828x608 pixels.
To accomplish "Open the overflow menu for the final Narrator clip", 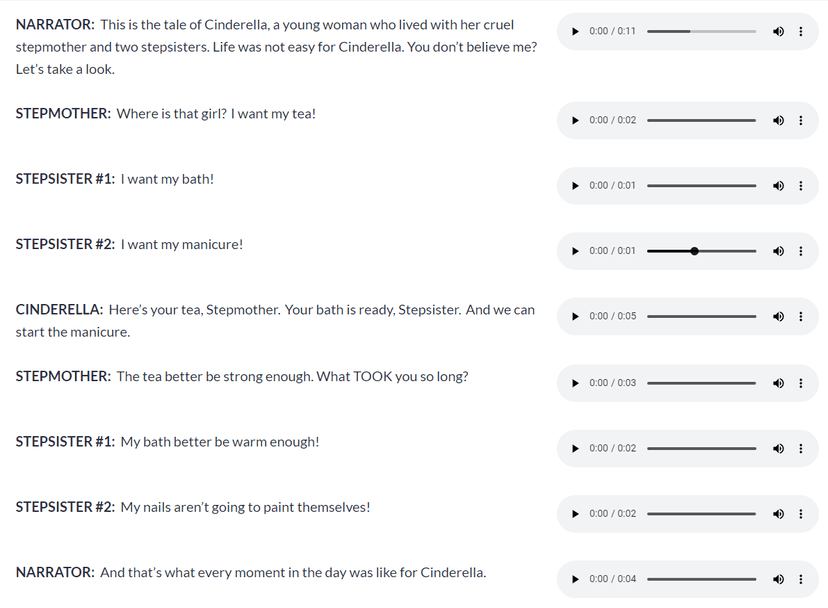I will [801, 578].
